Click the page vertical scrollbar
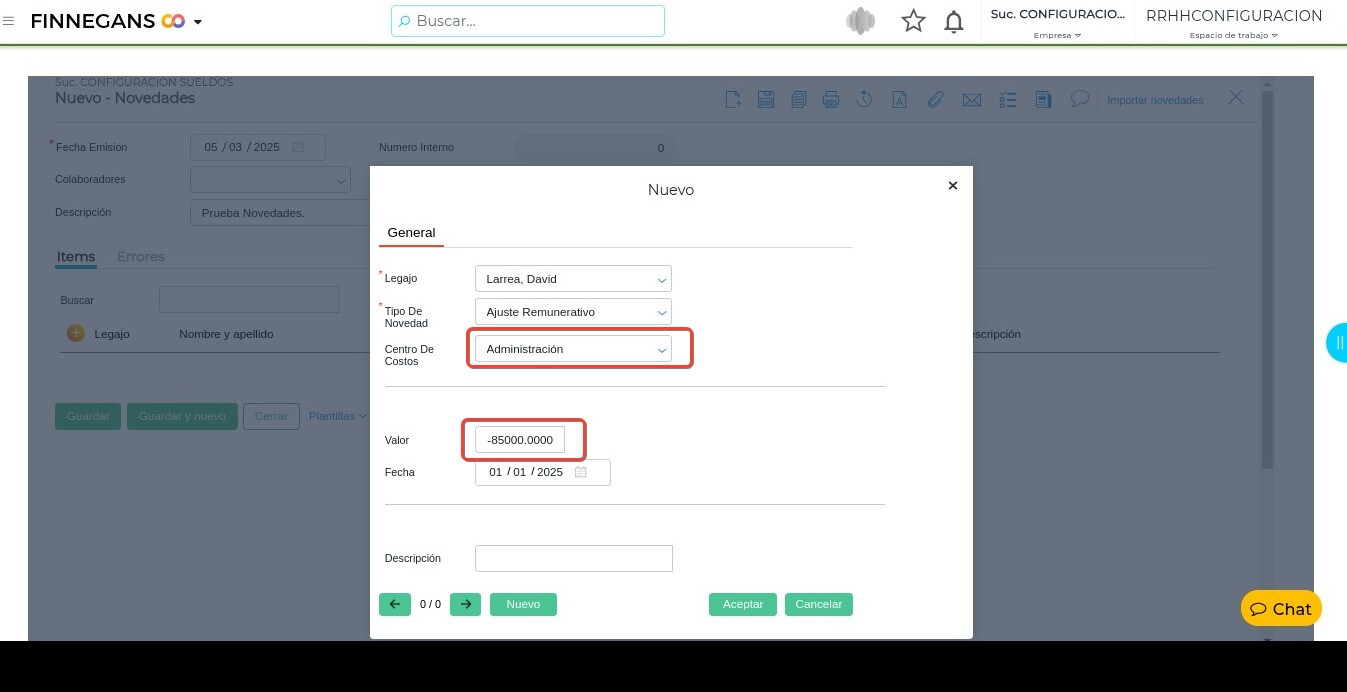Image resolution: width=1347 pixels, height=692 pixels. [1268, 280]
